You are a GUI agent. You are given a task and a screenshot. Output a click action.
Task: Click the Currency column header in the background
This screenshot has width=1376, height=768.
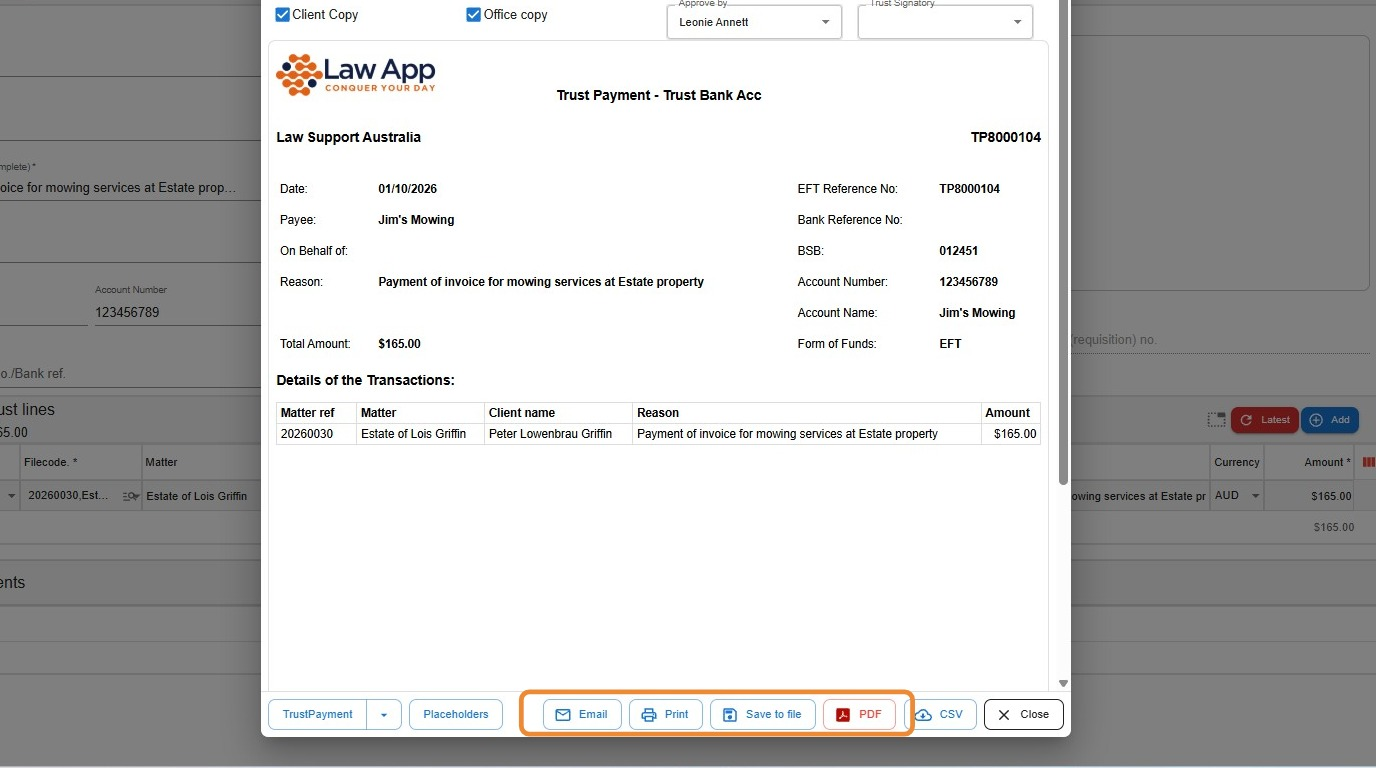pos(1237,462)
